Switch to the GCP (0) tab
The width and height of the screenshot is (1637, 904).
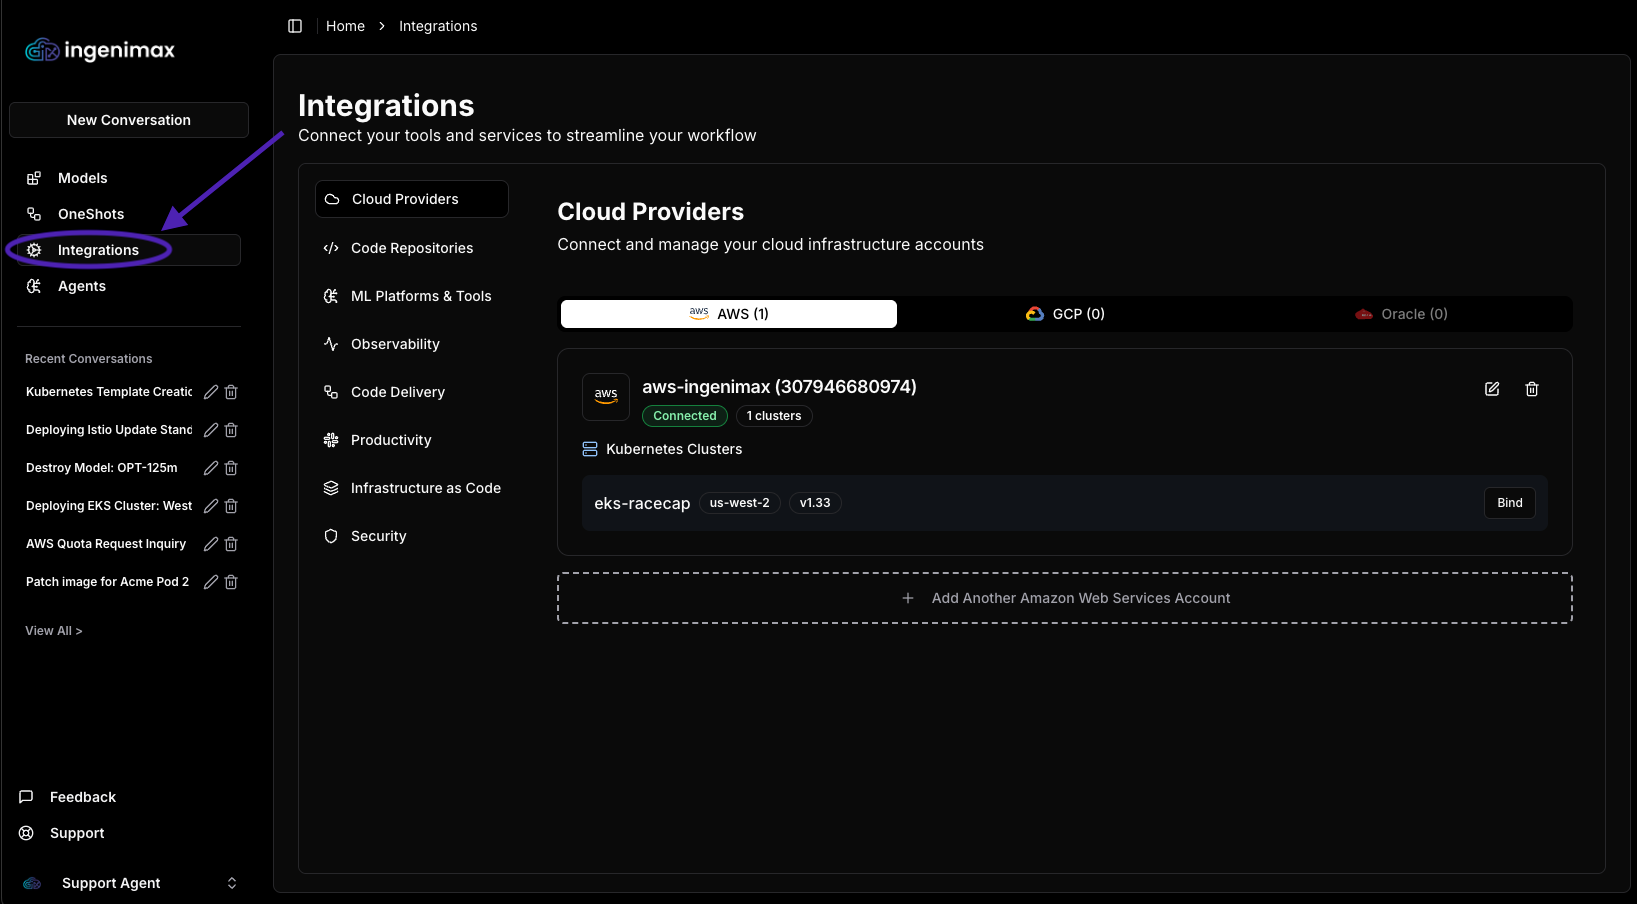coord(1065,314)
